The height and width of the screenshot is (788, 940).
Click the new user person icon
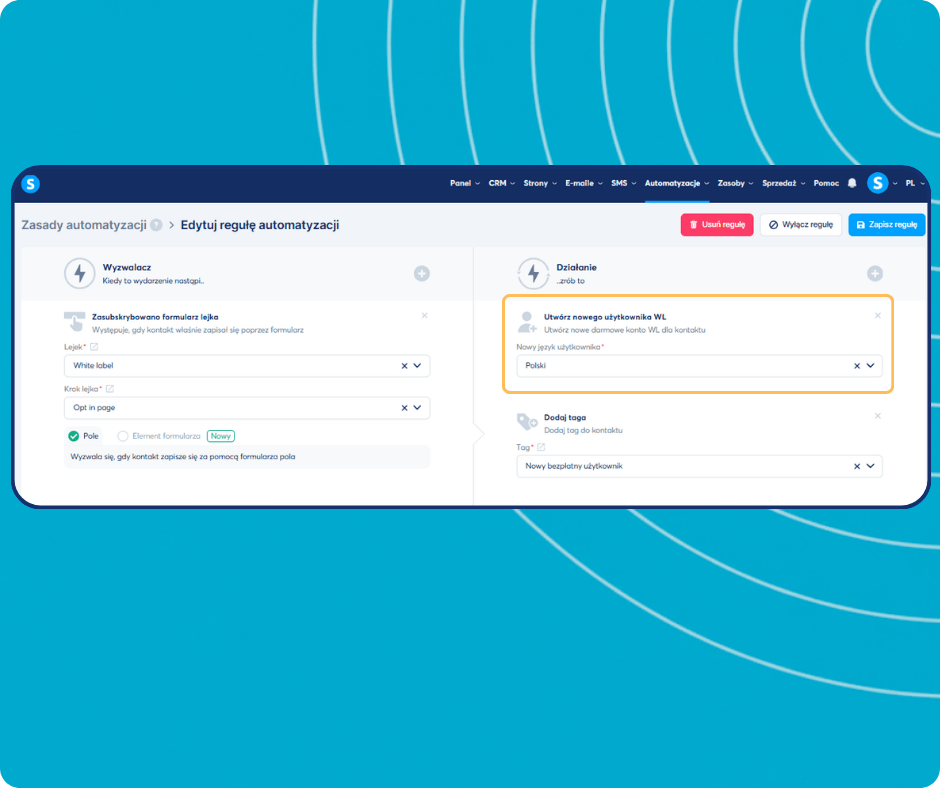527,321
